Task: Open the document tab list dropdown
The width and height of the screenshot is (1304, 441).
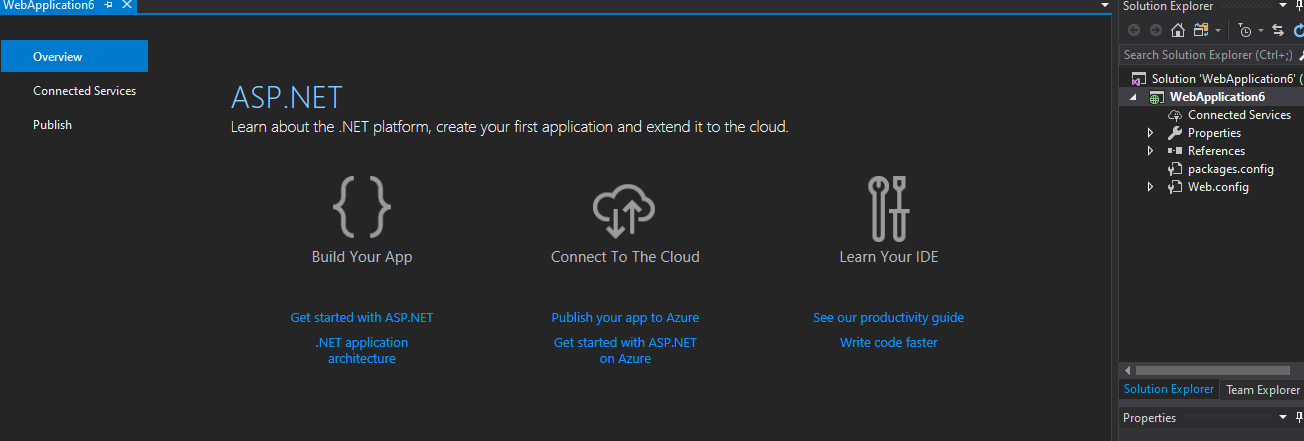Action: (x=1104, y=6)
